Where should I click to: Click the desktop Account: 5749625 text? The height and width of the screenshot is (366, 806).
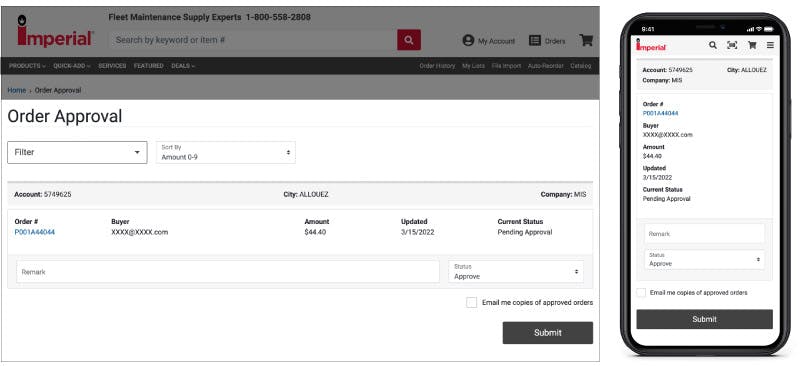(43, 194)
